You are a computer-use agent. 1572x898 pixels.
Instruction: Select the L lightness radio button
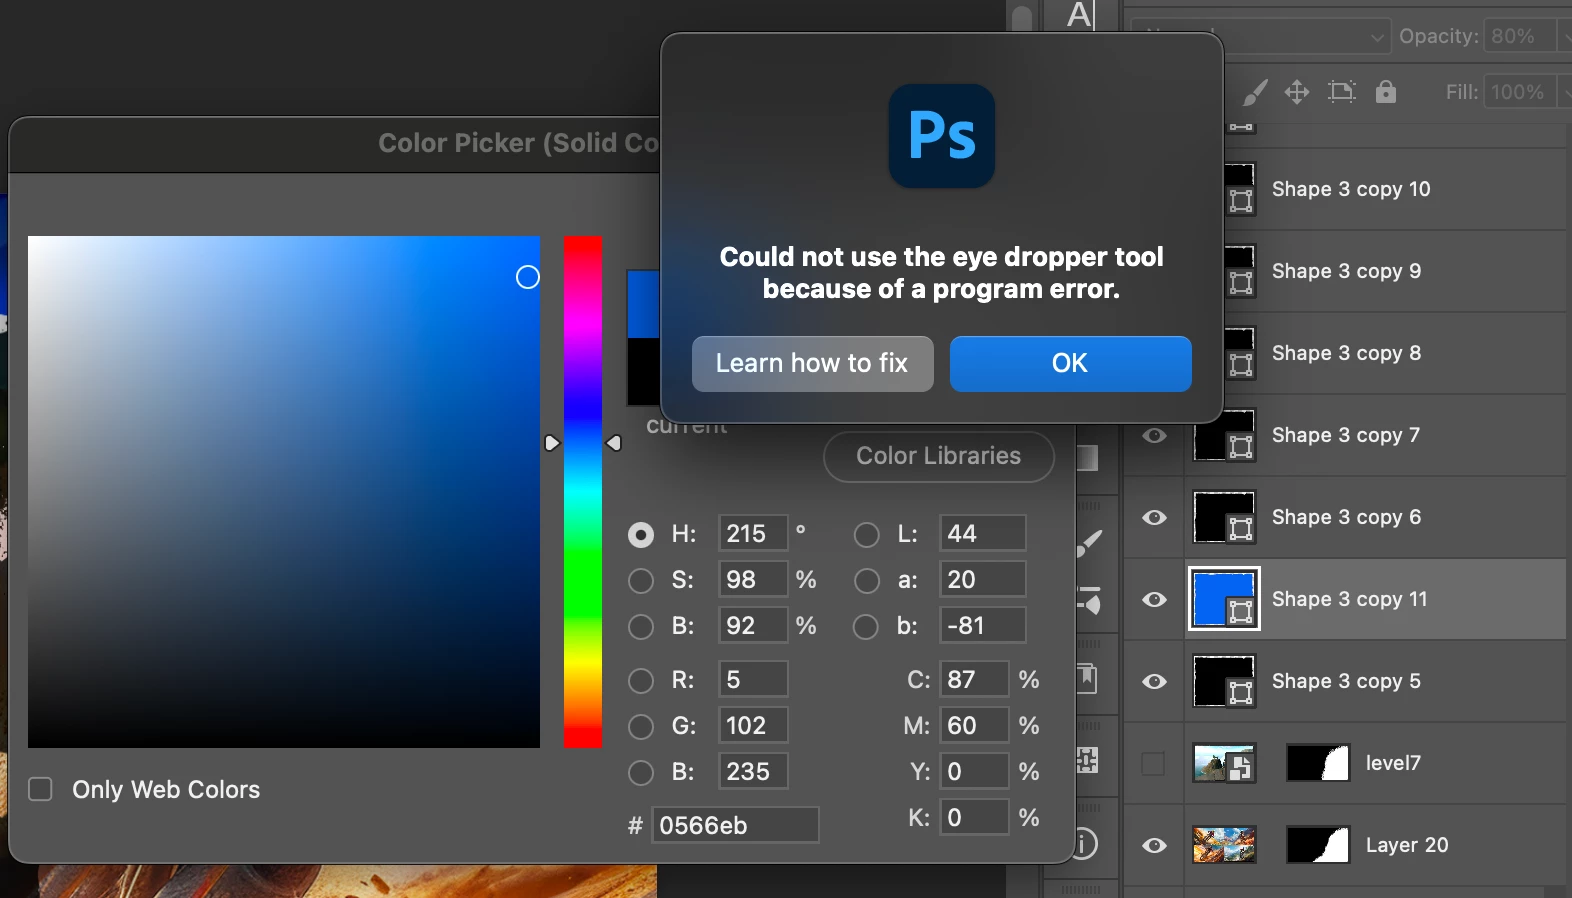pos(867,535)
